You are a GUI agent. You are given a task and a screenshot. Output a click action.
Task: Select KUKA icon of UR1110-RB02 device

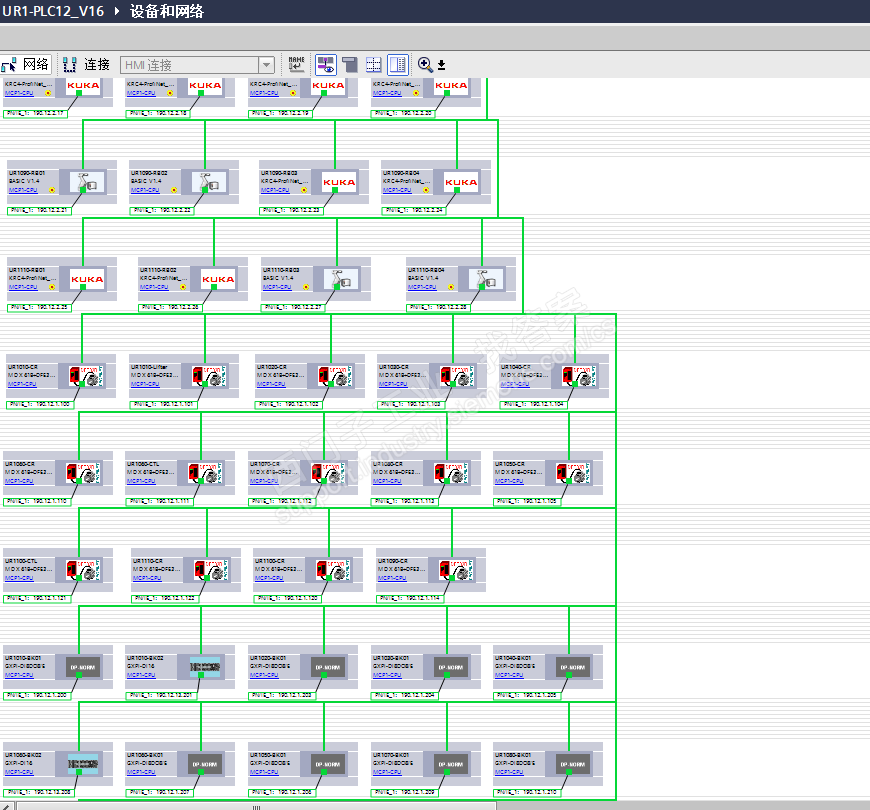point(218,279)
